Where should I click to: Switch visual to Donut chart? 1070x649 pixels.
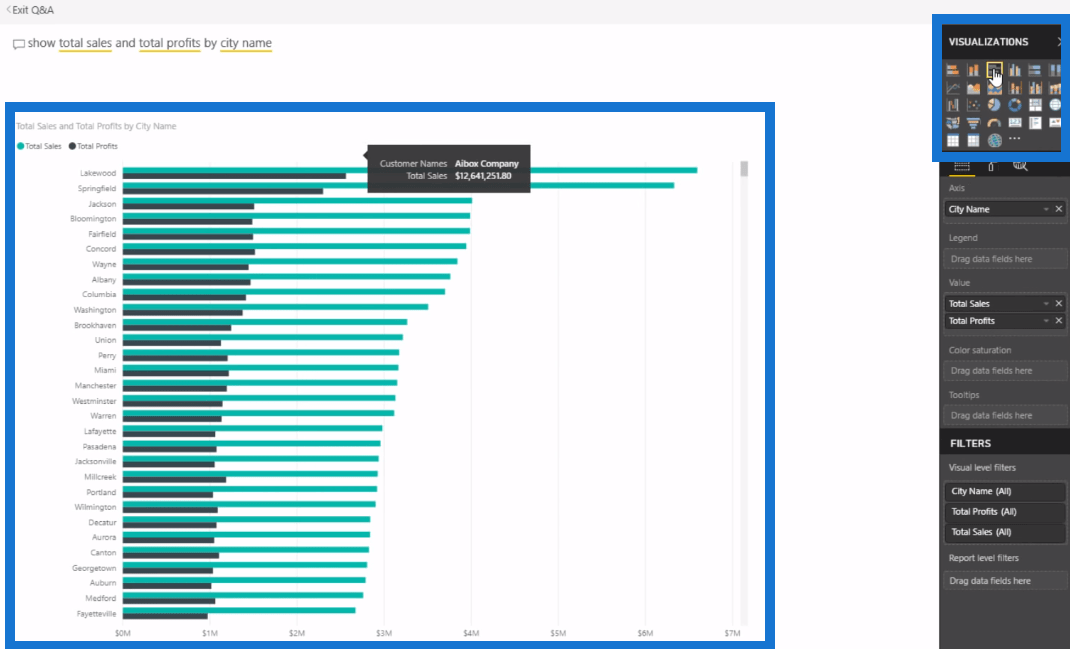tap(1015, 105)
